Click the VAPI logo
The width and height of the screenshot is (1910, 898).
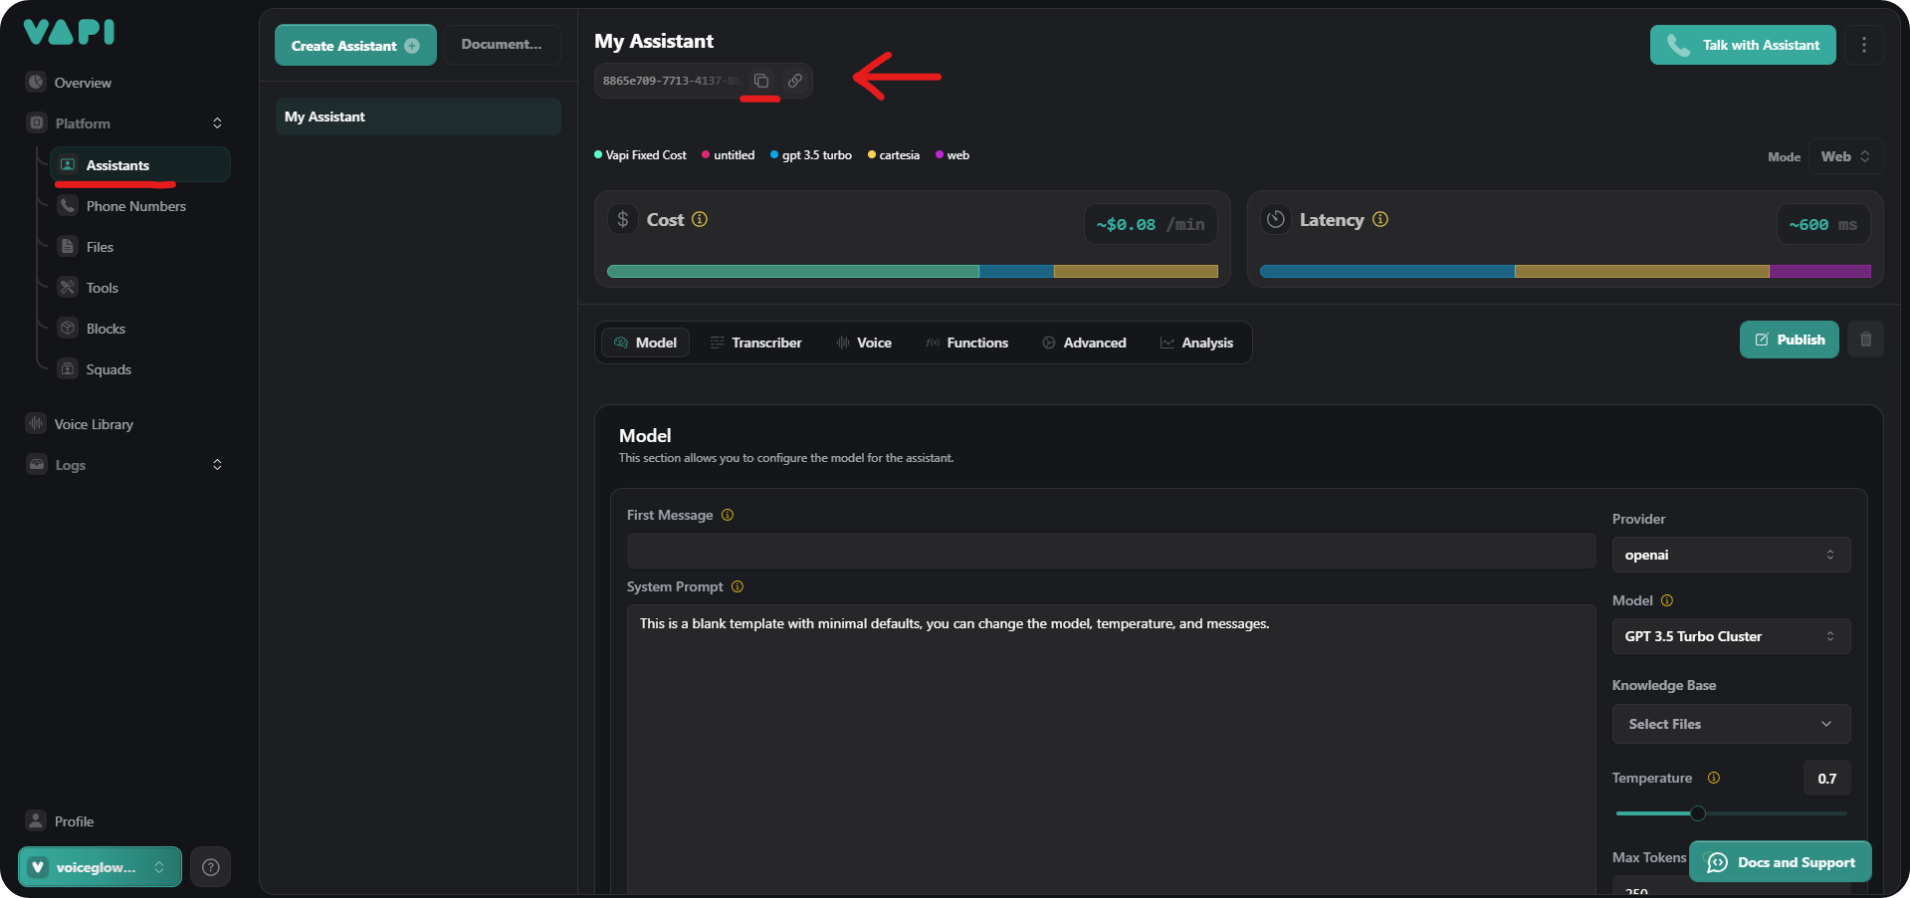click(x=69, y=32)
